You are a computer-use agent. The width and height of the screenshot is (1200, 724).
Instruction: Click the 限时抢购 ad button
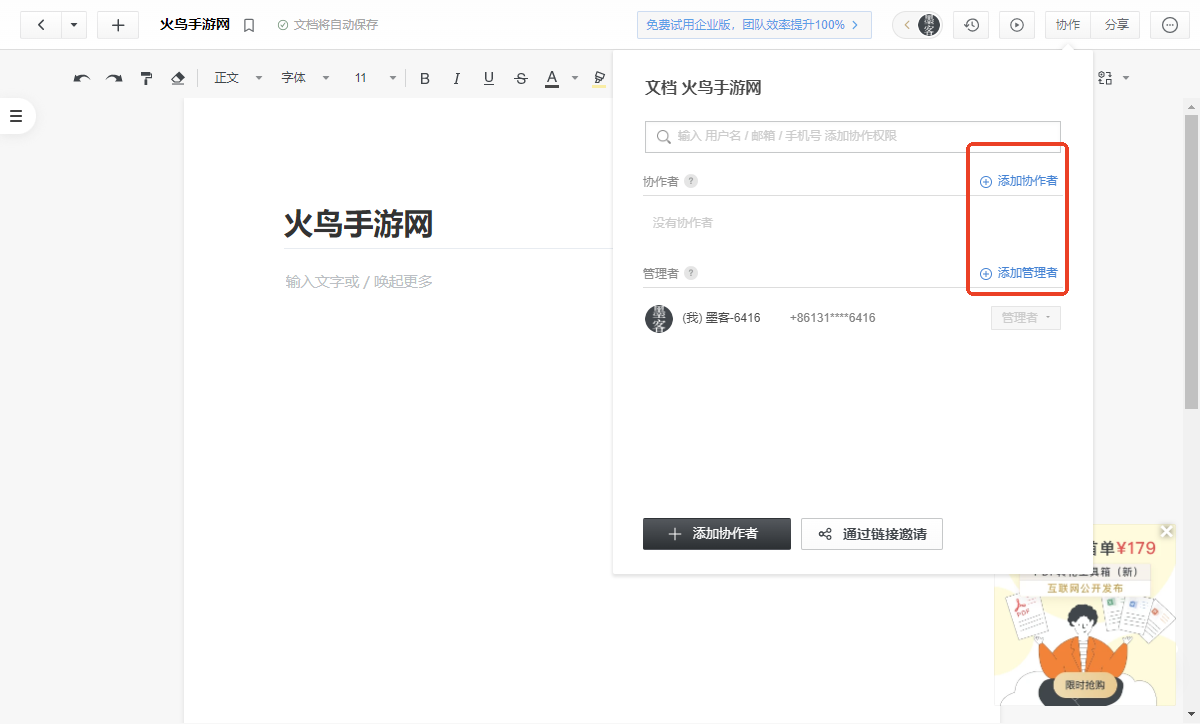click(x=1085, y=685)
